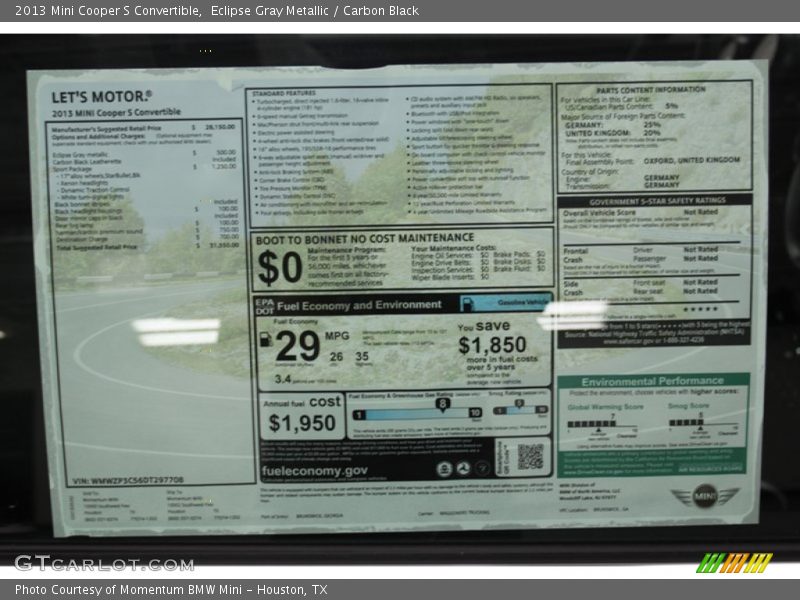Click the five stars in safety ratings
This screenshot has width=800, height=600.
pyautogui.click(x=701, y=309)
